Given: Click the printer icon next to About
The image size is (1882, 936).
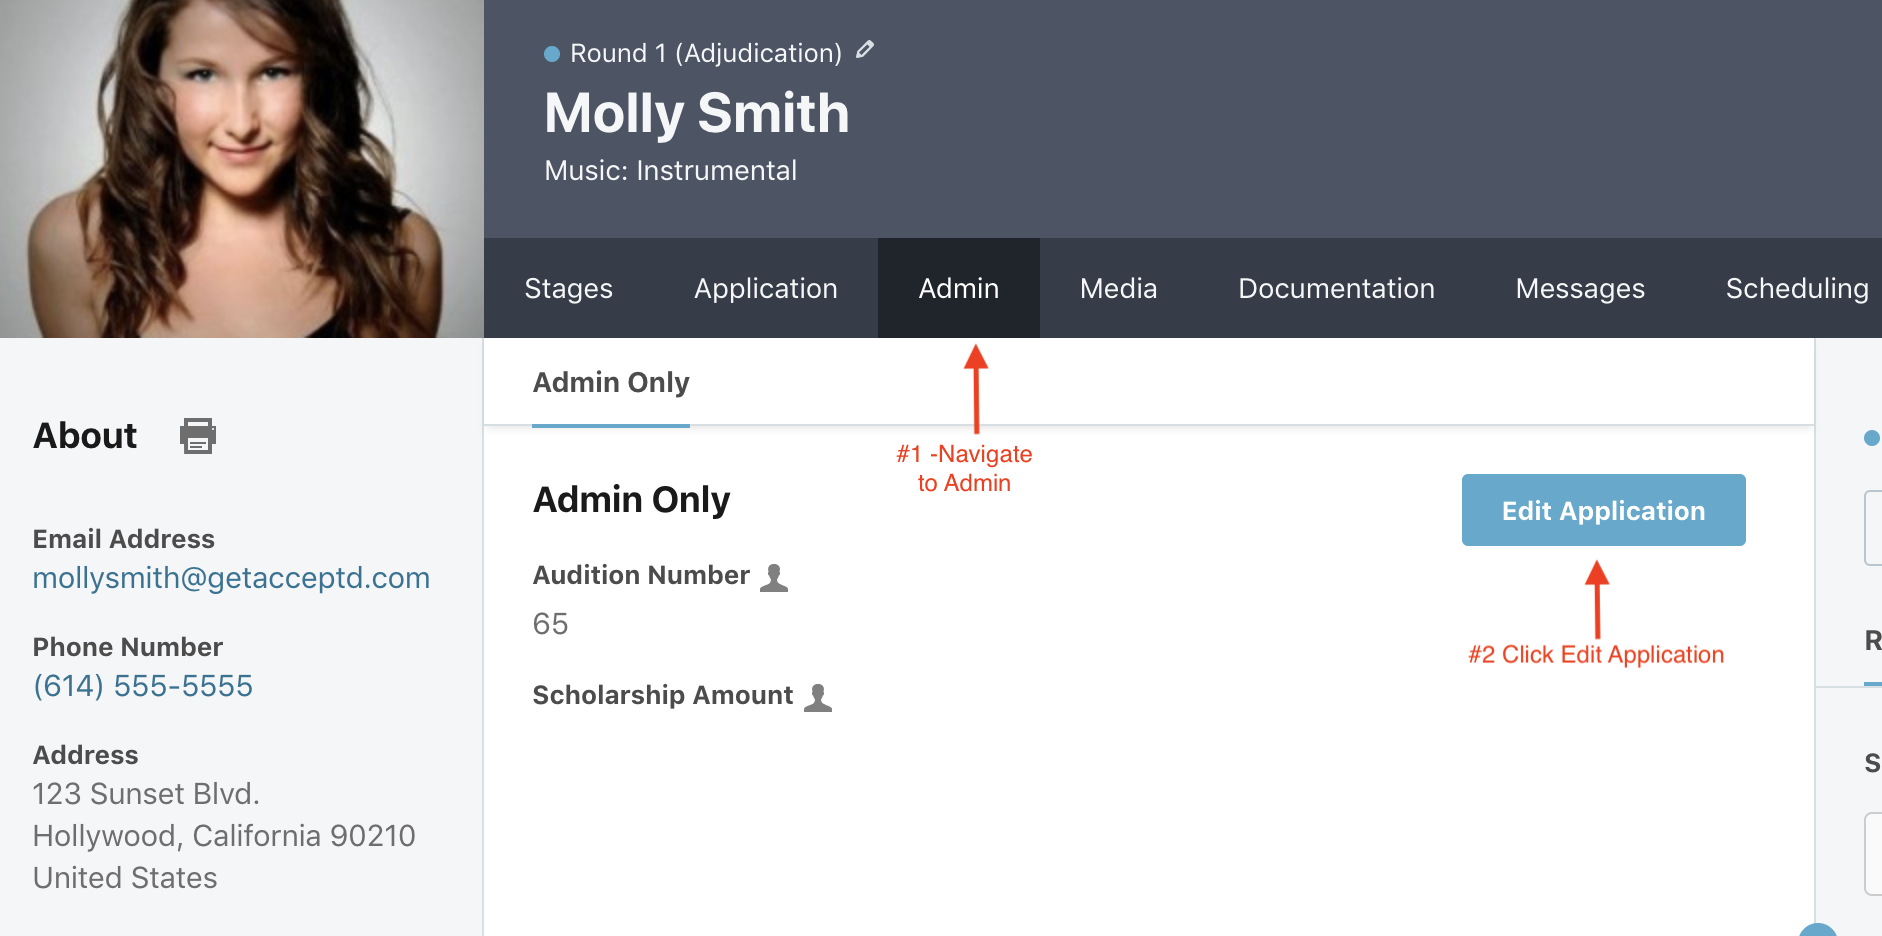Looking at the screenshot, I should 198,436.
